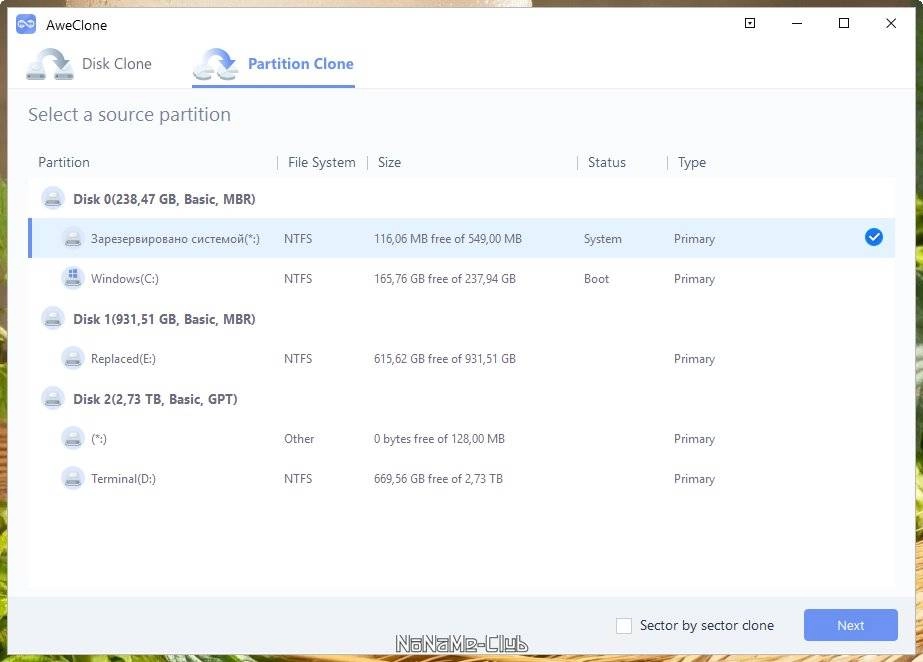Click '615,62 GB free of 931,51 GB' size

pyautogui.click(x=445, y=359)
